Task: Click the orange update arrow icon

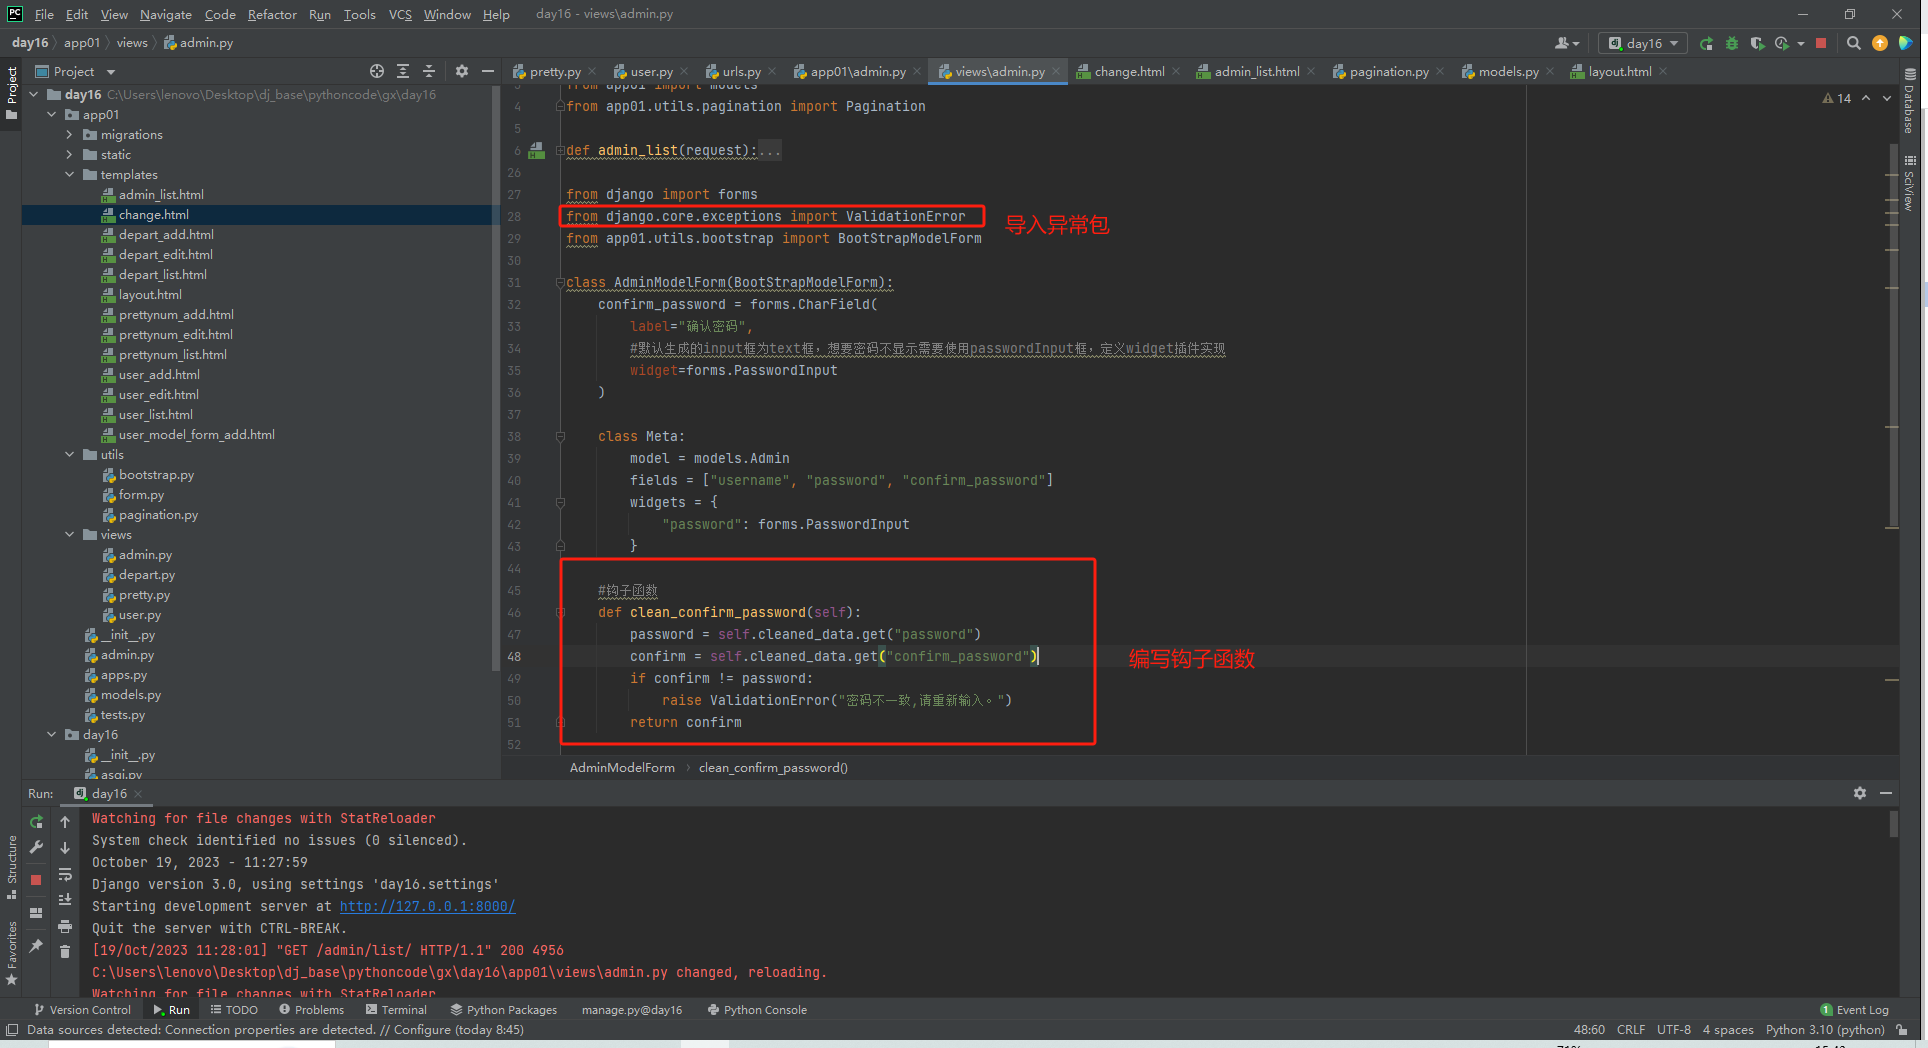Action: 1880,43
